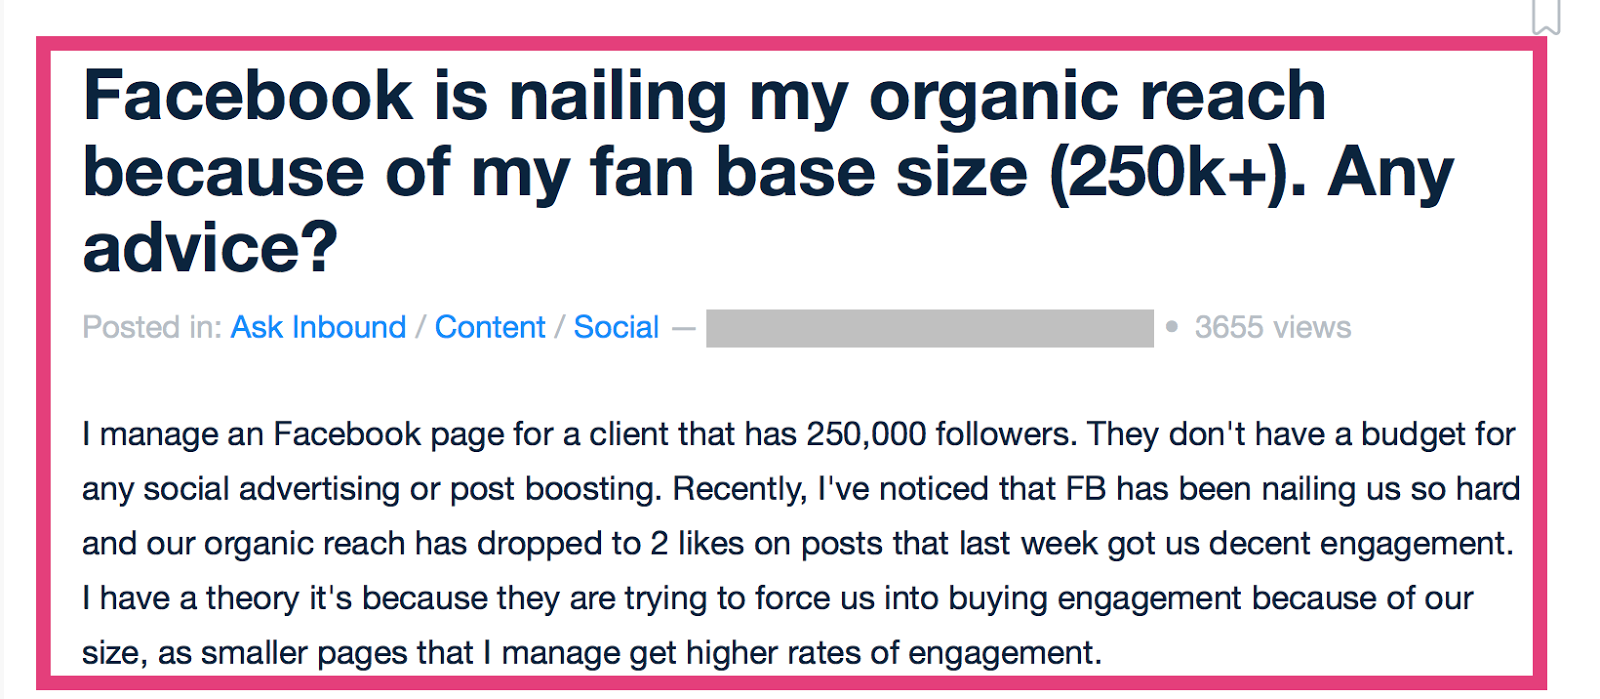Screen dimensions: 1600x699
Task: Click the grayed-out redacted author bar
Action: [x=929, y=328]
